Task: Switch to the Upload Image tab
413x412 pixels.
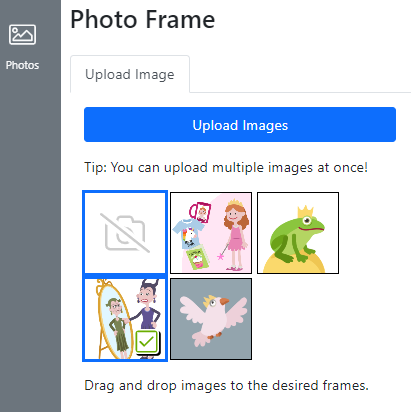Action: coord(130,74)
